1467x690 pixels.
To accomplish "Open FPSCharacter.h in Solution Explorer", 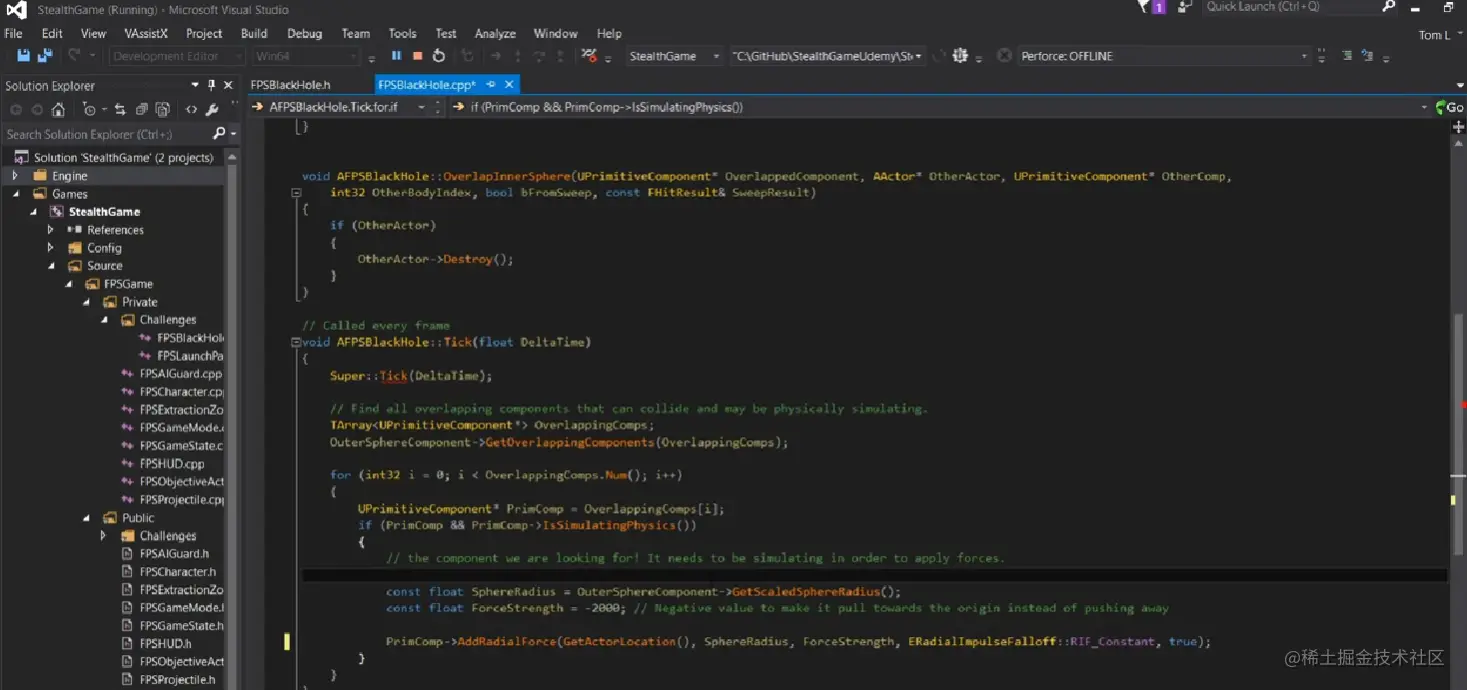I will tap(177, 572).
